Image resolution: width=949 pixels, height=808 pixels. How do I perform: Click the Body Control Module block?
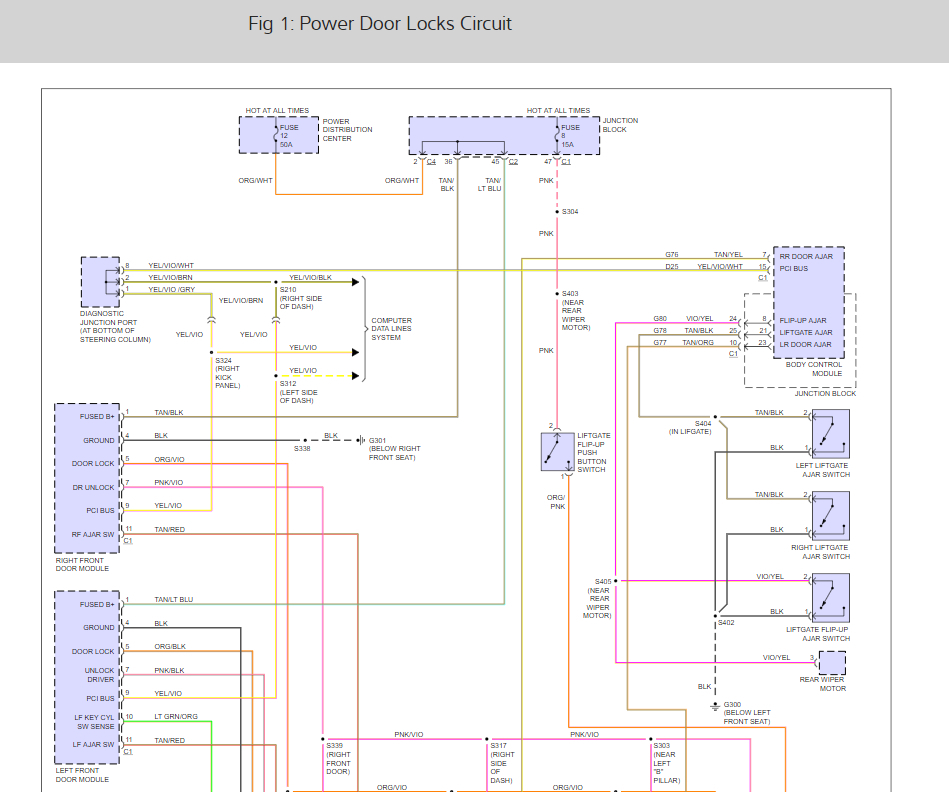pos(809,302)
